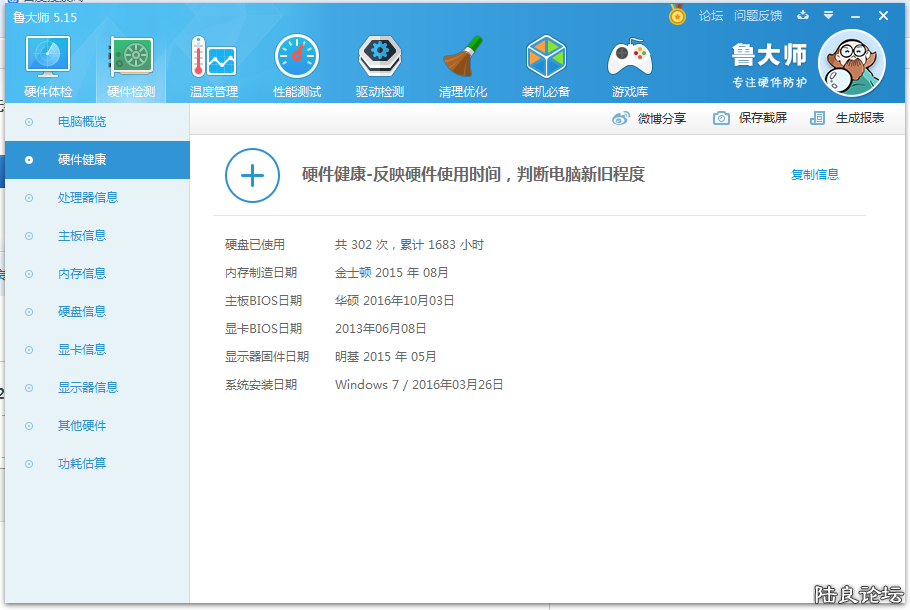Share via the 微博分享 Weibo icon
The height and width of the screenshot is (610, 910).
click(x=621, y=118)
